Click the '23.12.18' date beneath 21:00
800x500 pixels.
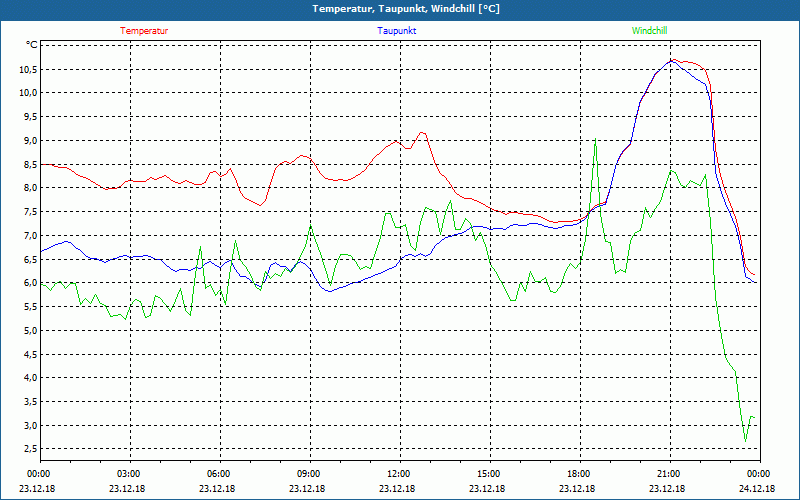[667, 489]
